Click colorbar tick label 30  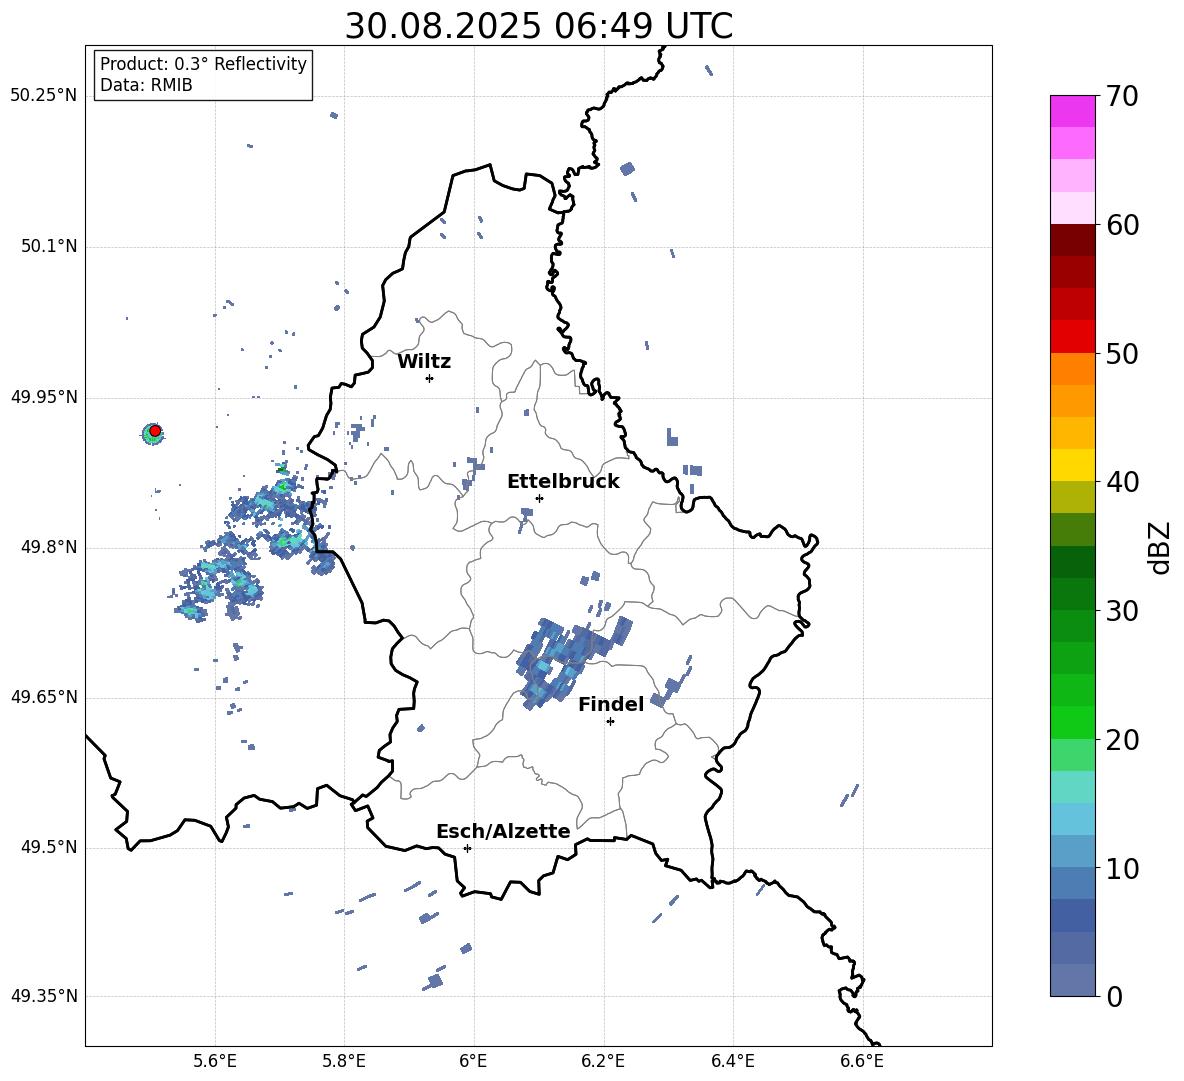point(1121,611)
